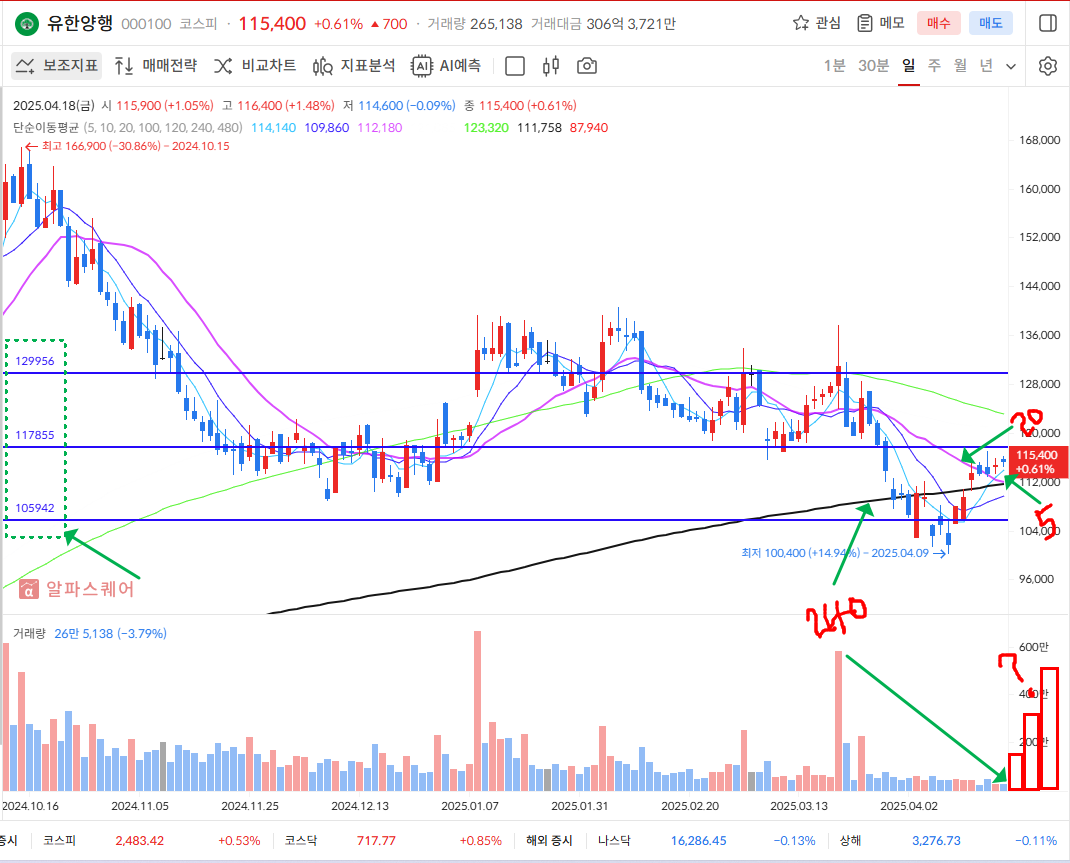Click the 136,000 price axis label
Image resolution: width=1070 pixels, height=863 pixels.
[1039, 335]
